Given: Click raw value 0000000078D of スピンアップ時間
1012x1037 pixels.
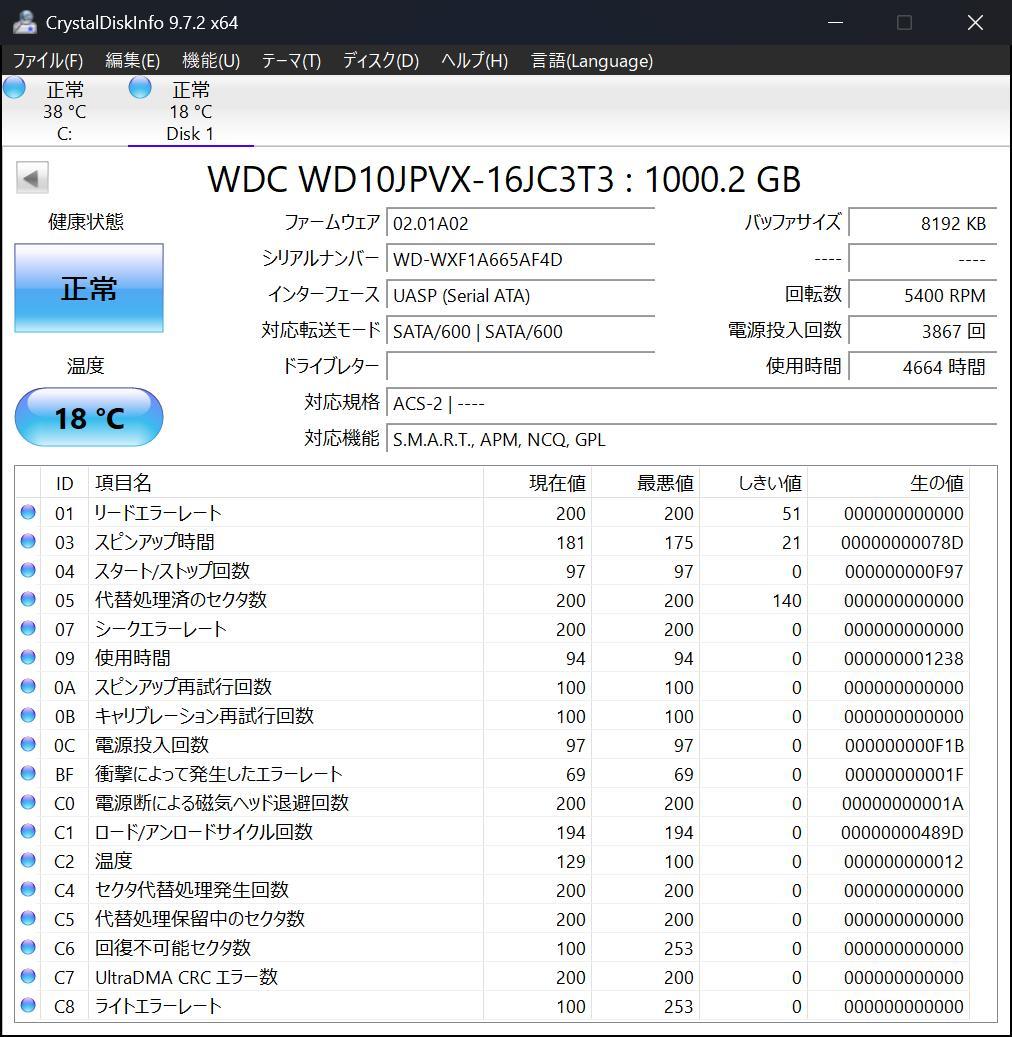Looking at the screenshot, I should [902, 542].
